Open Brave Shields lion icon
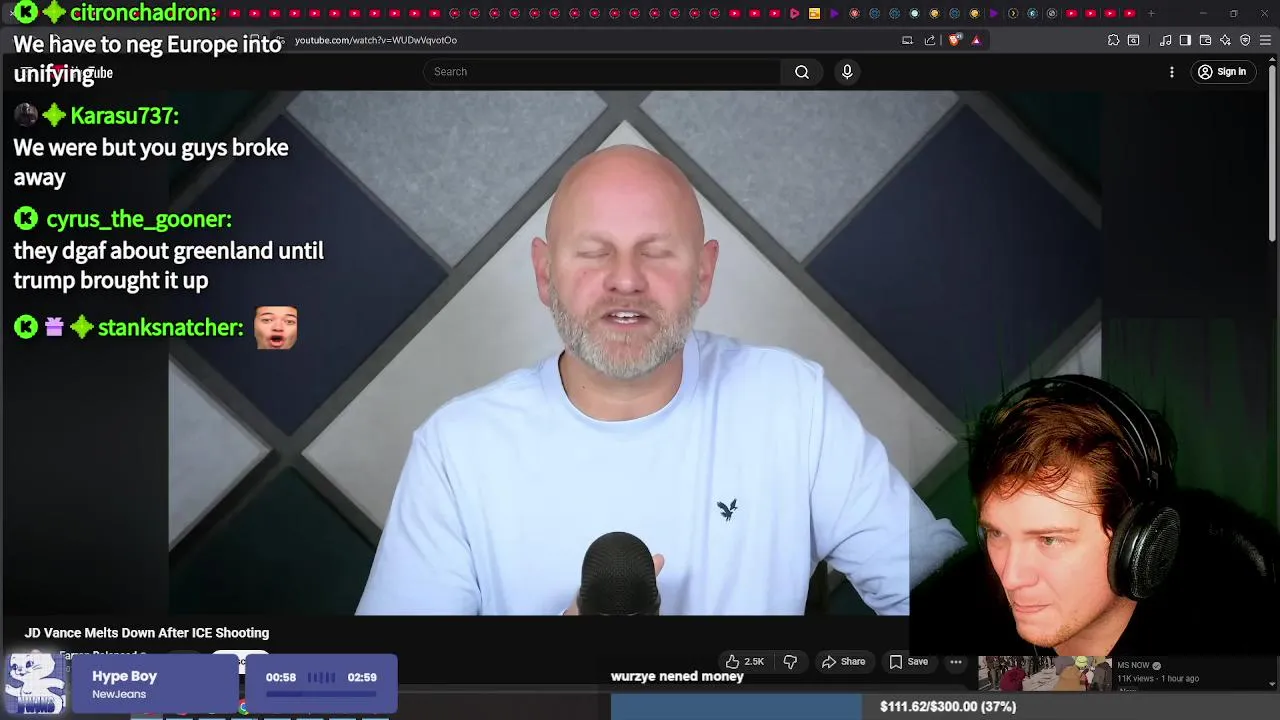Image resolution: width=1280 pixels, height=720 pixels. [954, 40]
